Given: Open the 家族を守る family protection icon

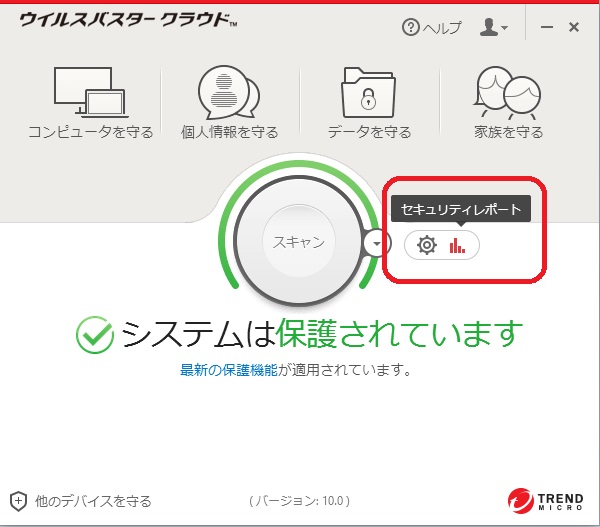Looking at the screenshot, I should click(x=507, y=93).
